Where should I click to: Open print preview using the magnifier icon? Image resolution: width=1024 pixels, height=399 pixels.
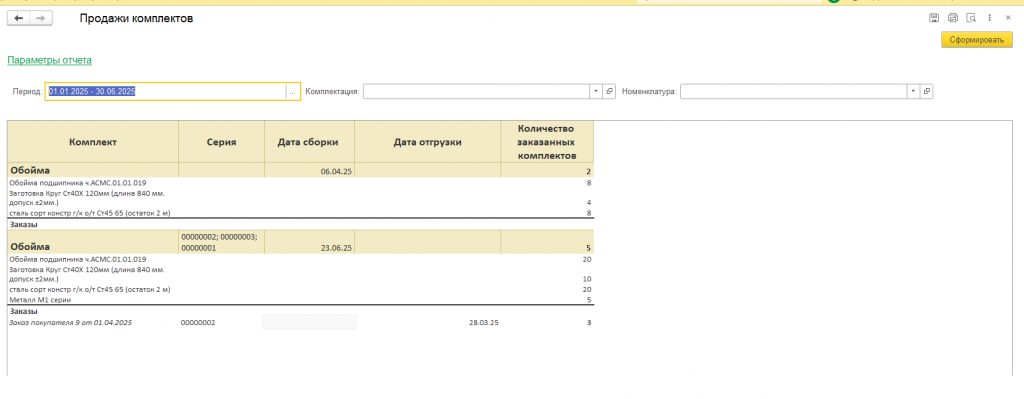click(971, 18)
